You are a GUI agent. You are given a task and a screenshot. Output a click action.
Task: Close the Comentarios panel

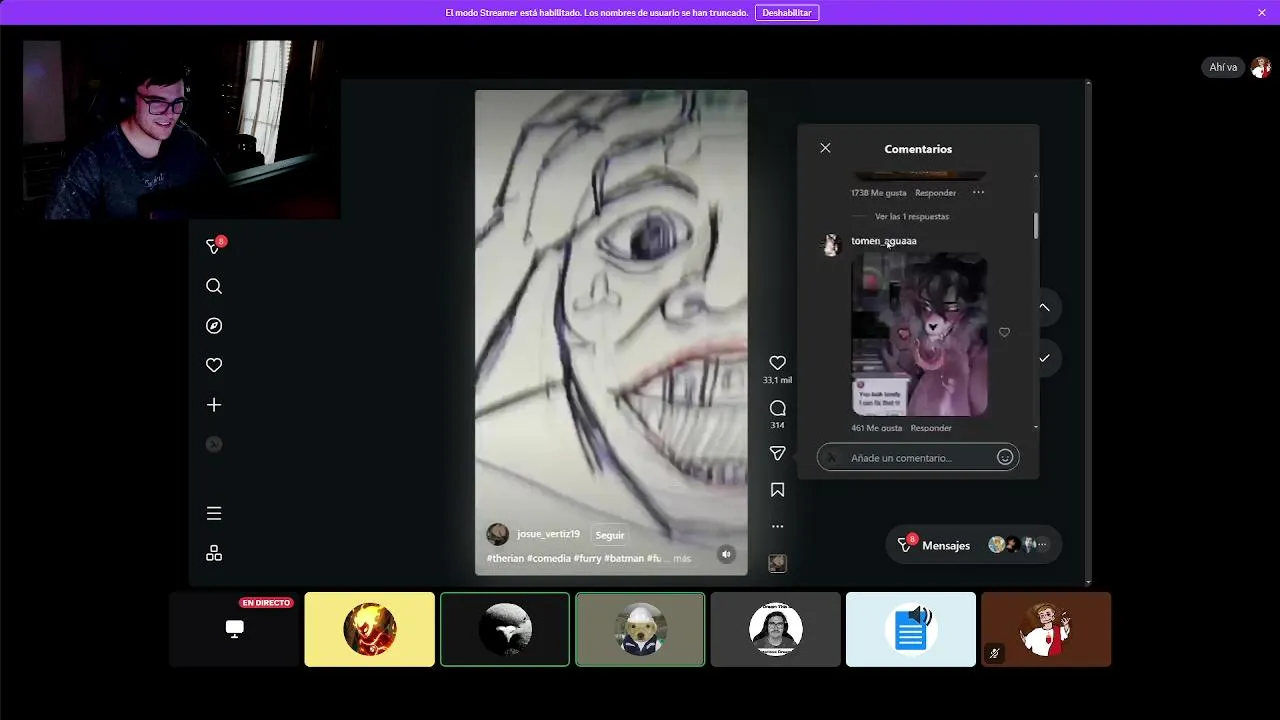point(825,148)
